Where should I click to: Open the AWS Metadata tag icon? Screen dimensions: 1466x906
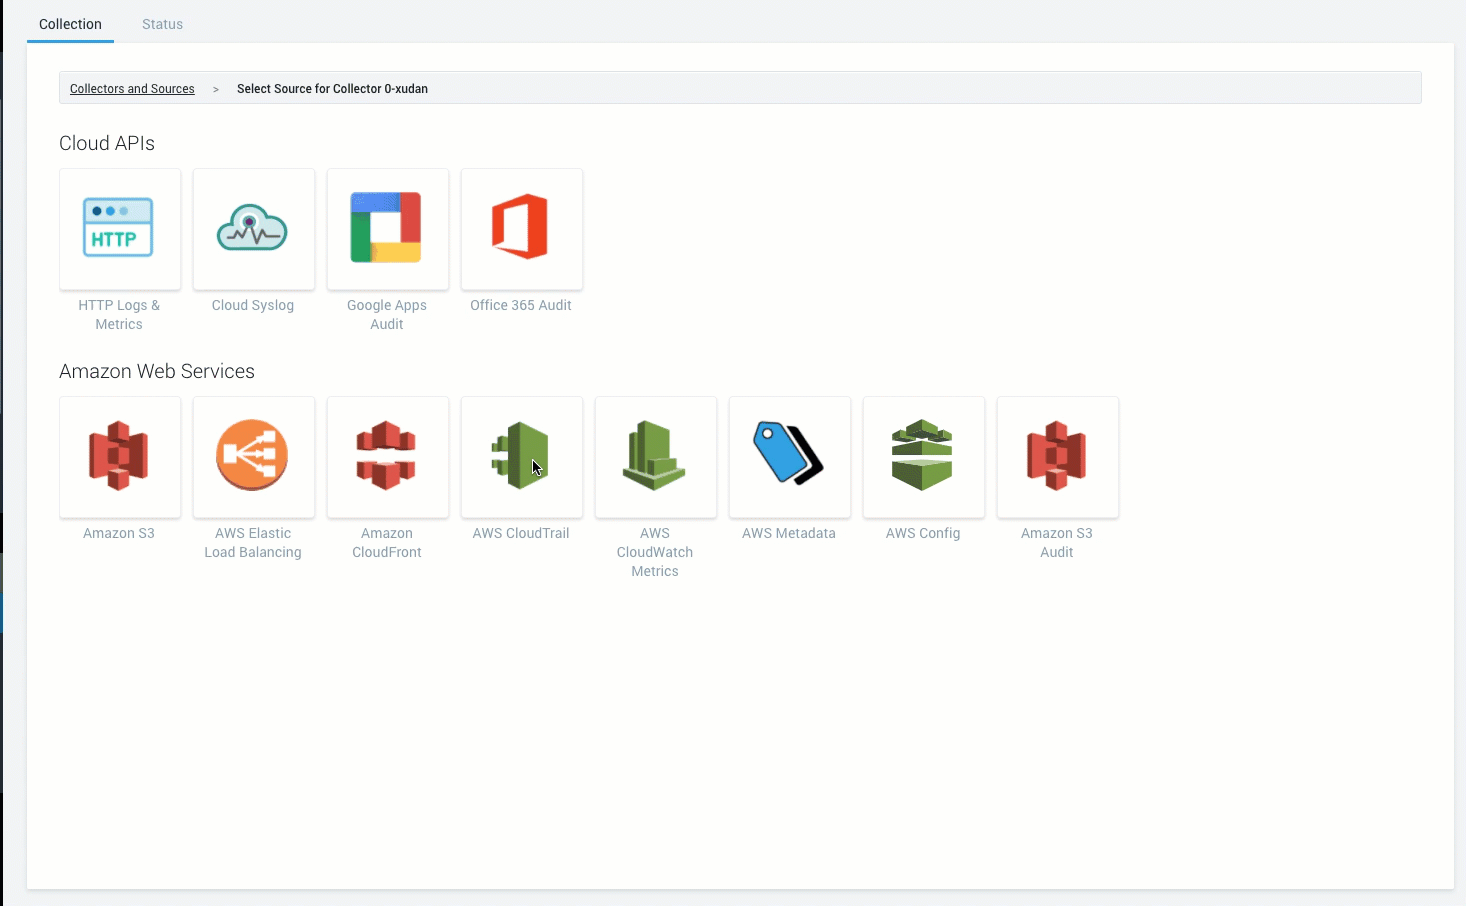[x=789, y=457]
